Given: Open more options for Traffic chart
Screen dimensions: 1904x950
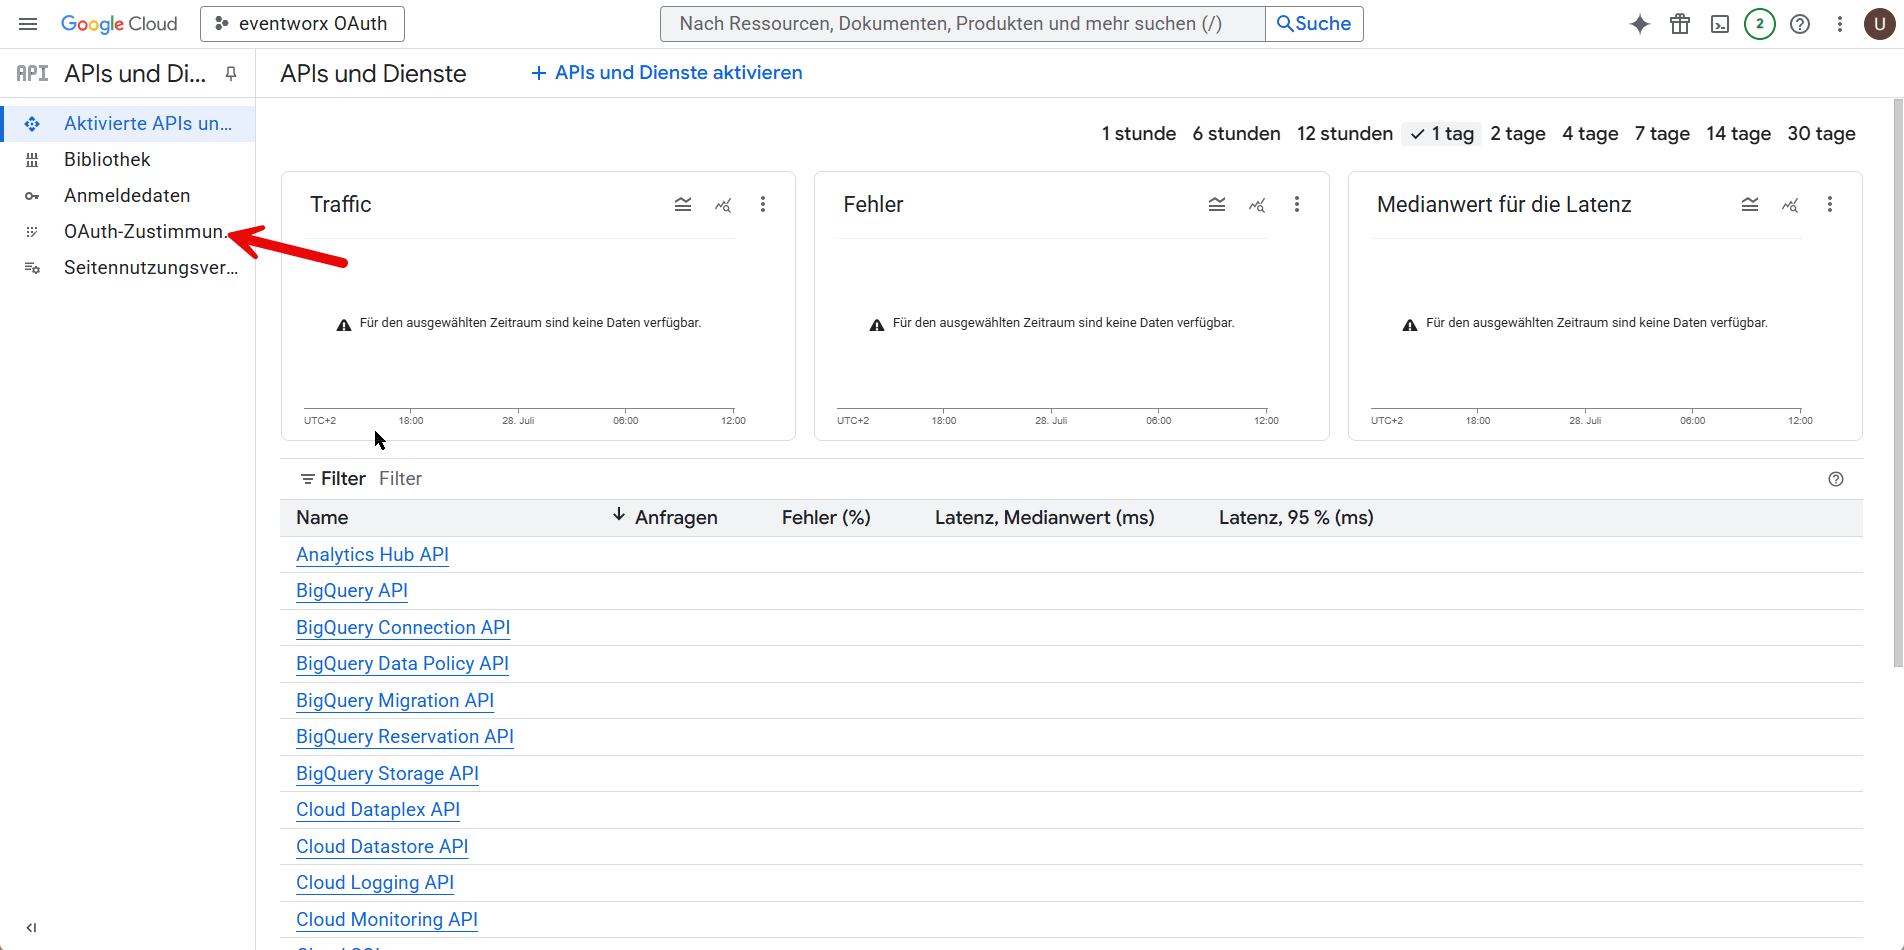Looking at the screenshot, I should click(x=763, y=204).
